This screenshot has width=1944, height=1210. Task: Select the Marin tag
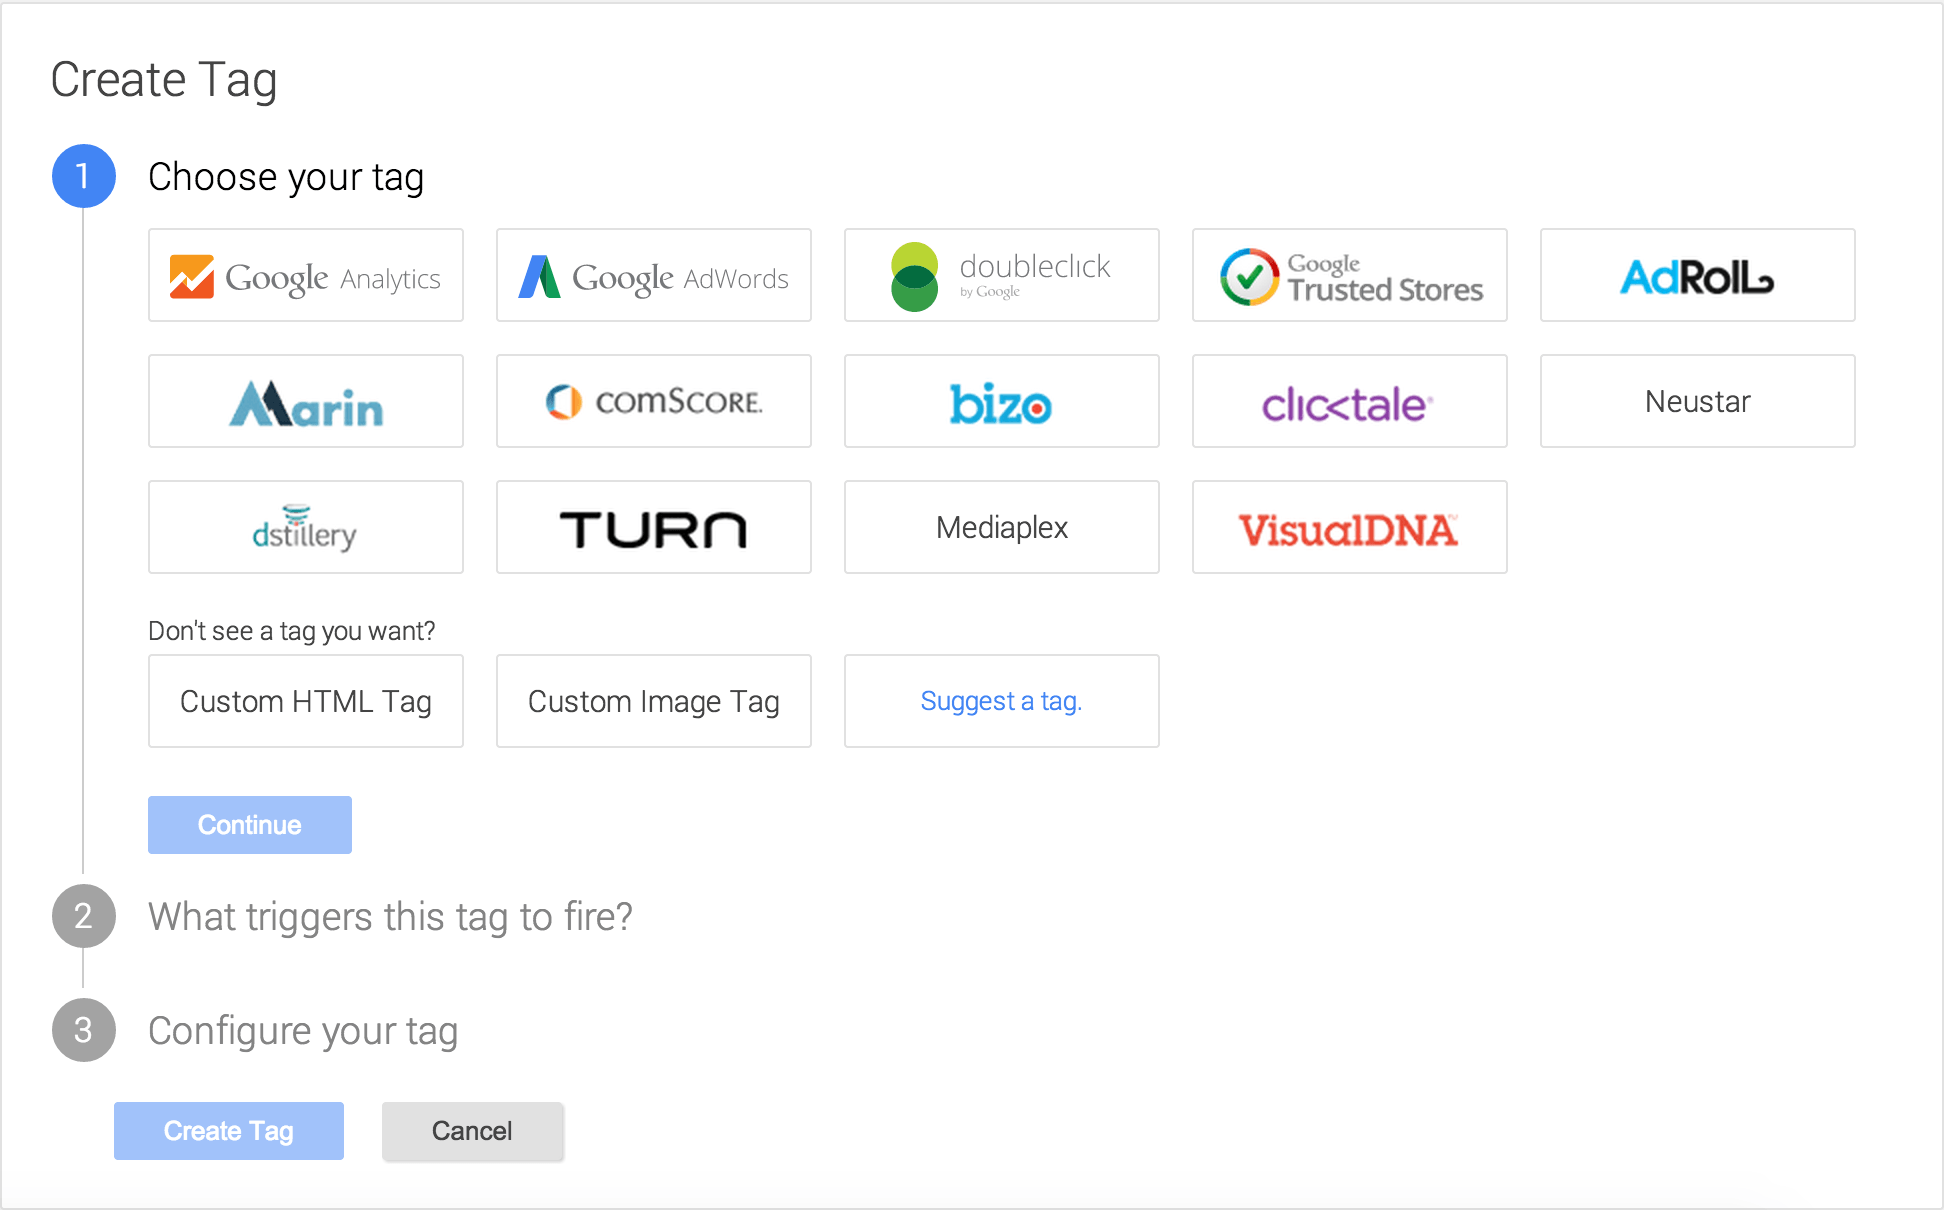click(x=305, y=401)
